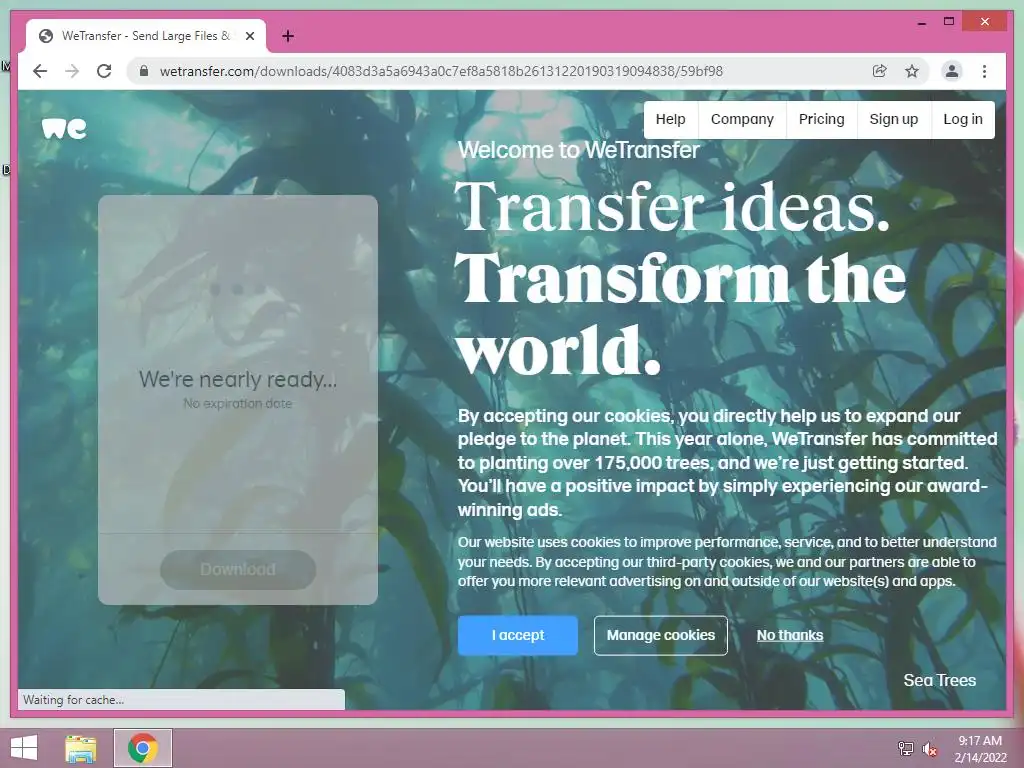Maximize the Chrome window

tap(949, 22)
